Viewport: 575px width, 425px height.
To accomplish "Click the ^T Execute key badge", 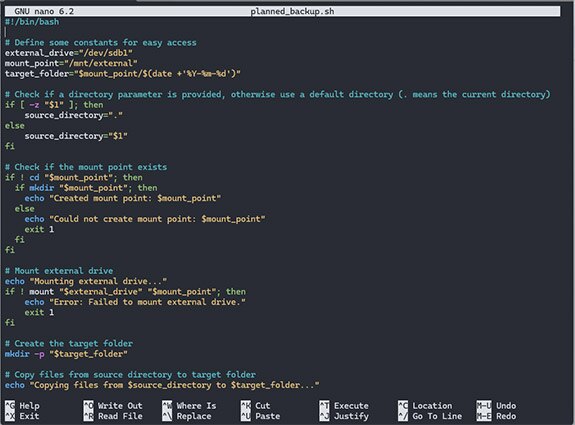I will 324,406.
